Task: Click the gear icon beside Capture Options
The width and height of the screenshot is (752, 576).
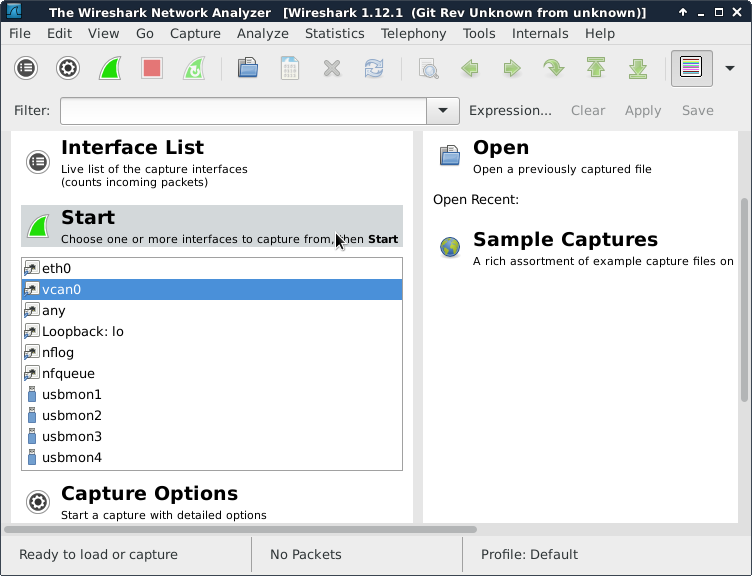Action: (x=38, y=502)
